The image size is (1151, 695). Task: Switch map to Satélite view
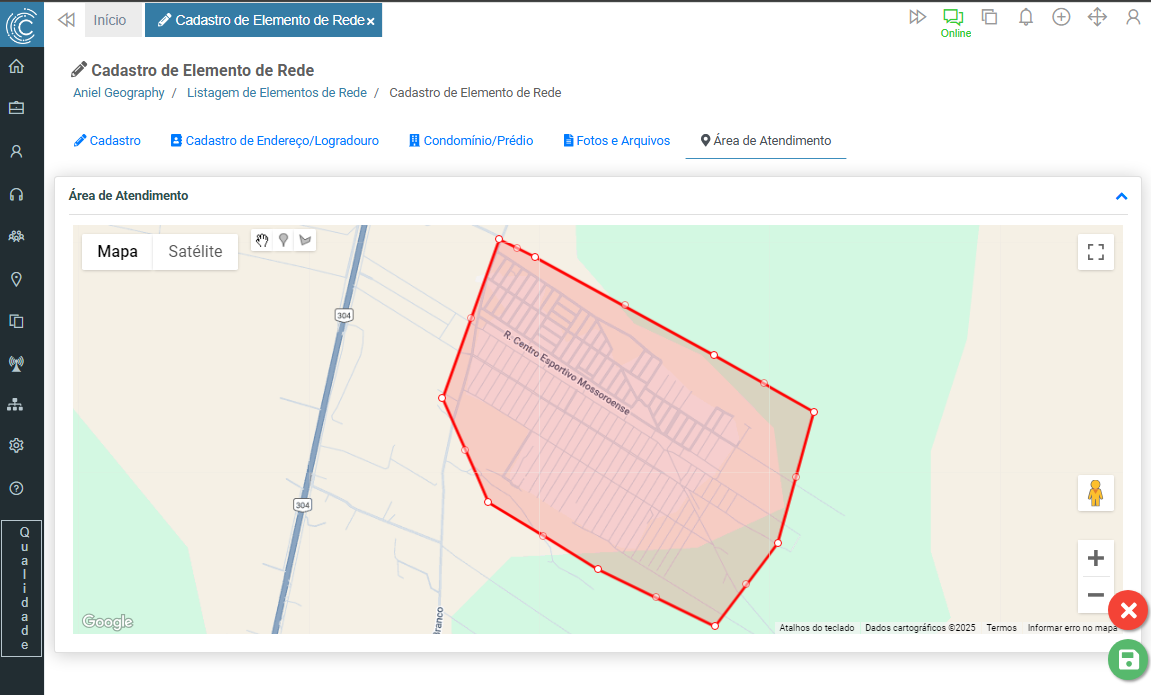tap(195, 252)
